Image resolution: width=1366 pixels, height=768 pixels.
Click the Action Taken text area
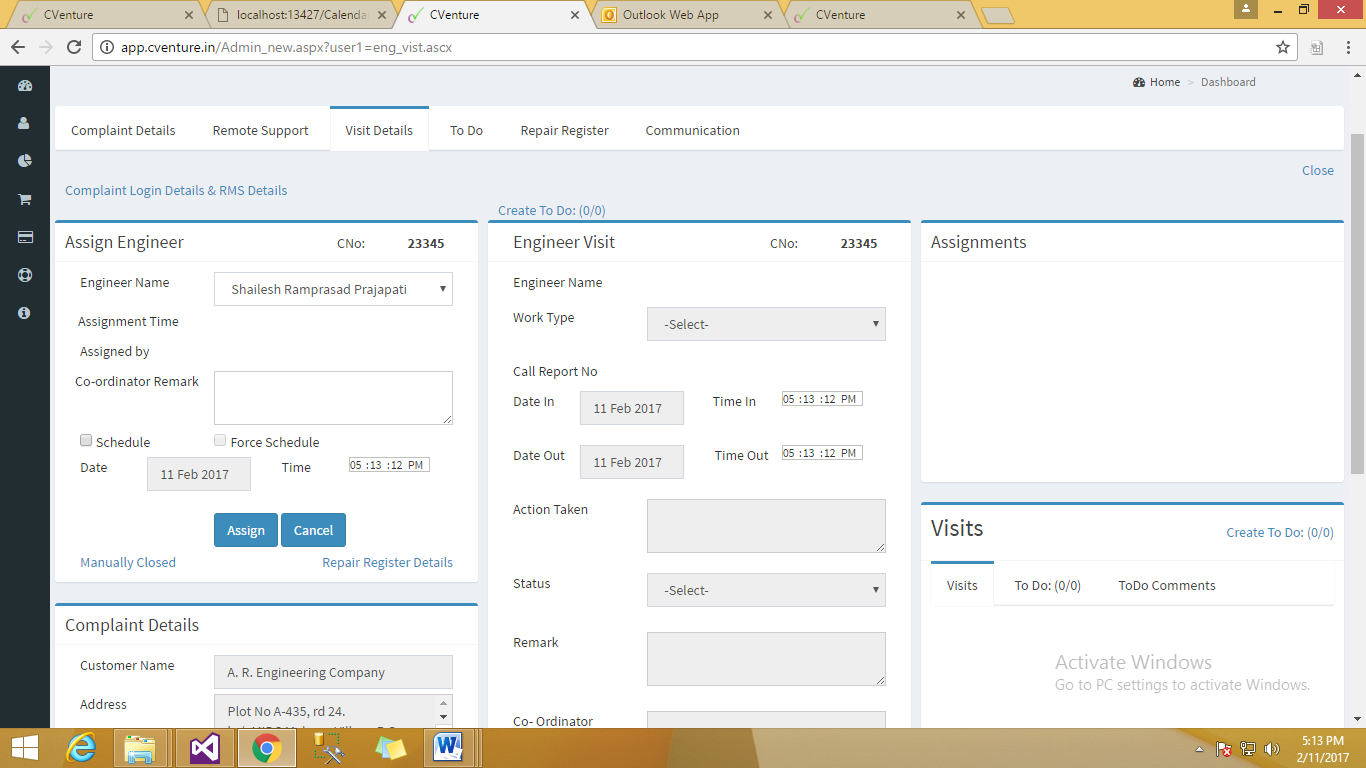(x=766, y=526)
